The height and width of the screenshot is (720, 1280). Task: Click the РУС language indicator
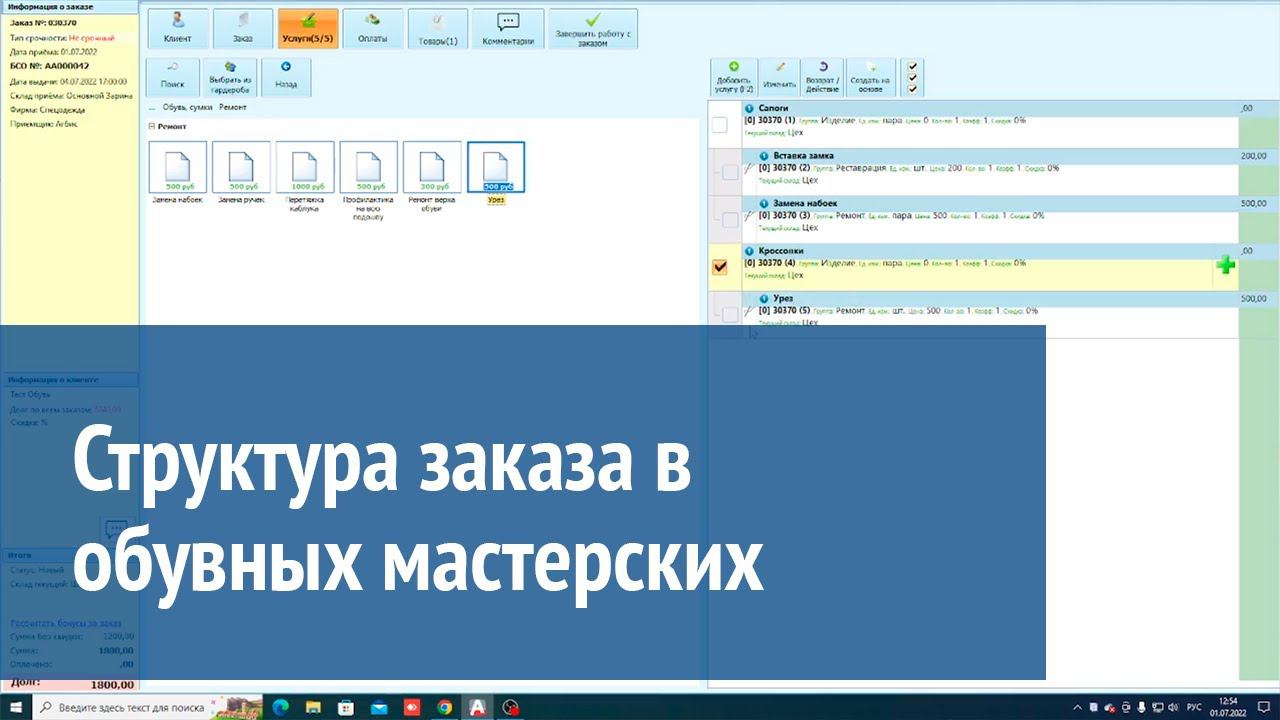pyautogui.click(x=1192, y=707)
